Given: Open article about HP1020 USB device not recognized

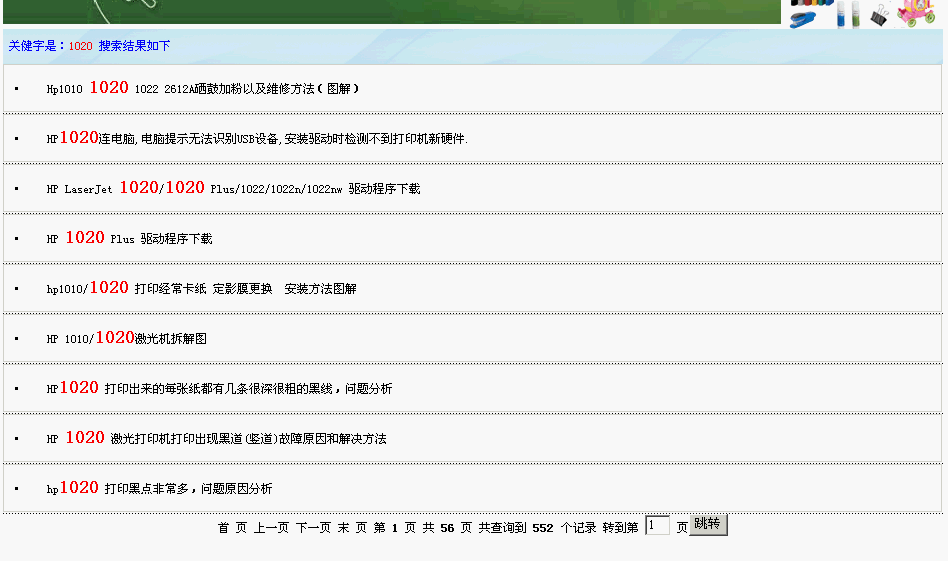Looking at the screenshot, I should [x=257, y=138].
